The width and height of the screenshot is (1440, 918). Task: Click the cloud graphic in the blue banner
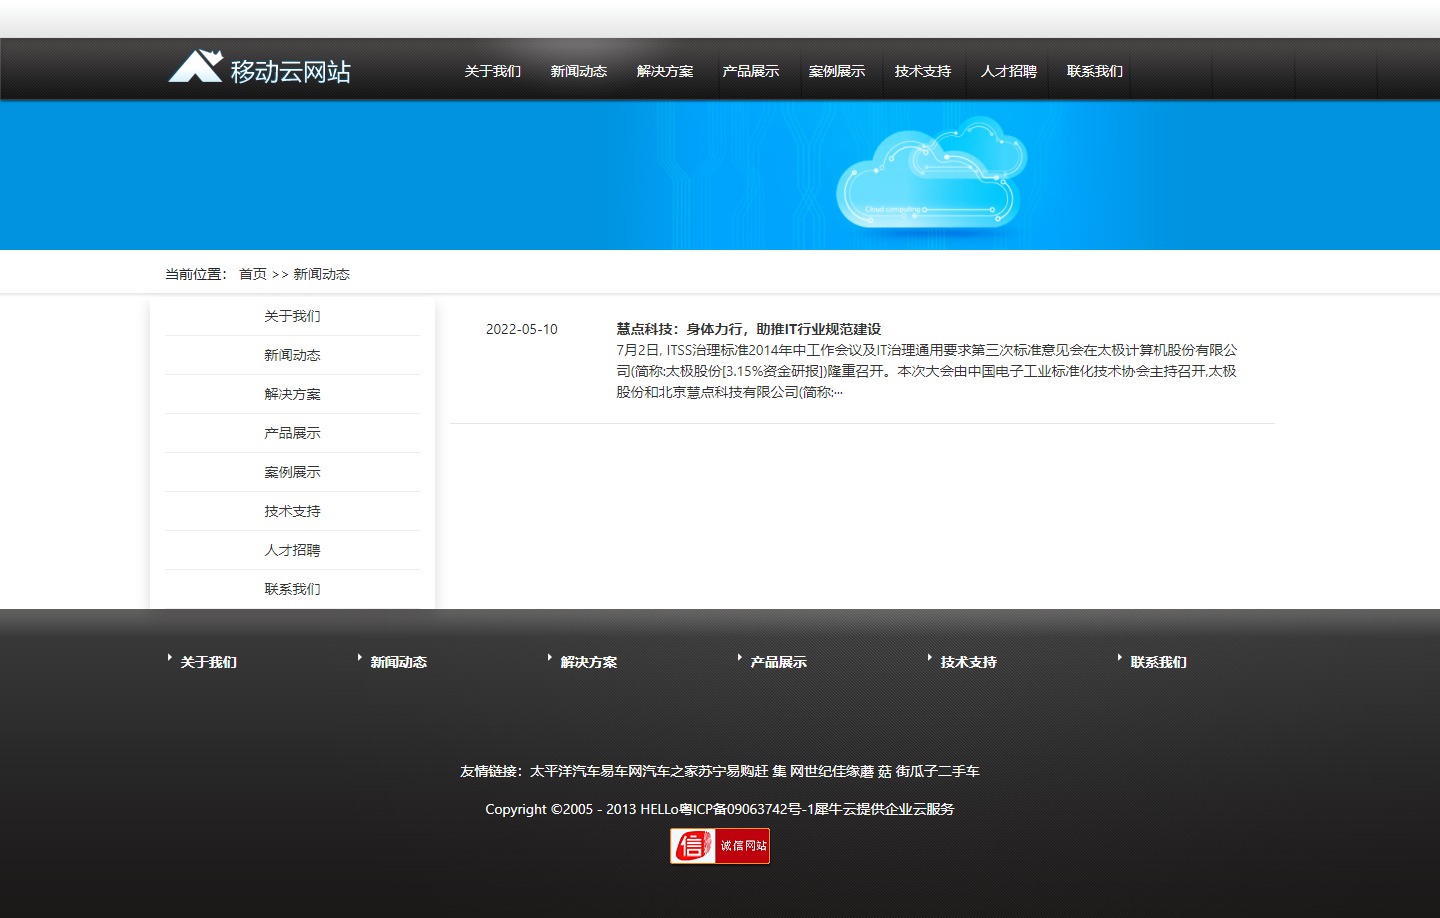[x=930, y=175]
